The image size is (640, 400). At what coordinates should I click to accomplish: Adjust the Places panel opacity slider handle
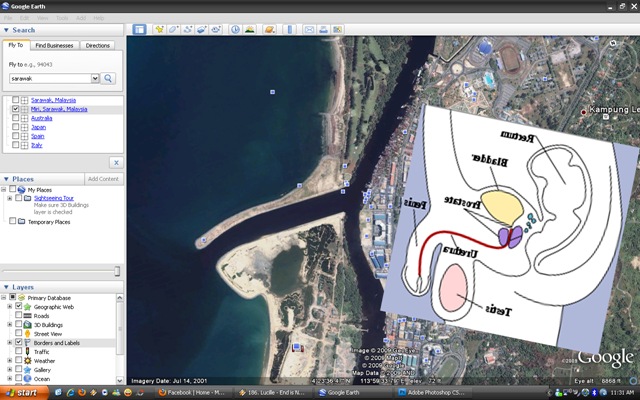pyautogui.click(x=117, y=271)
